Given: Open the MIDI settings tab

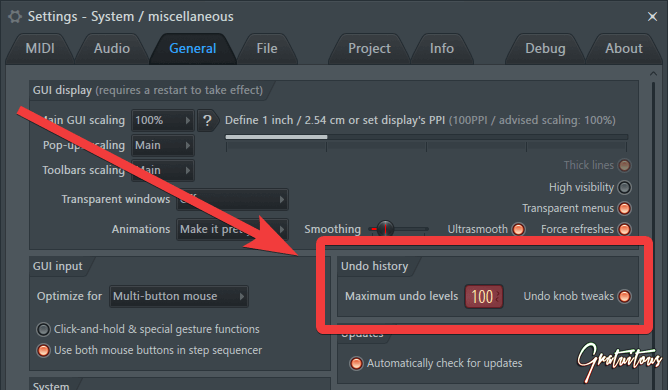Looking at the screenshot, I should pos(40,49).
